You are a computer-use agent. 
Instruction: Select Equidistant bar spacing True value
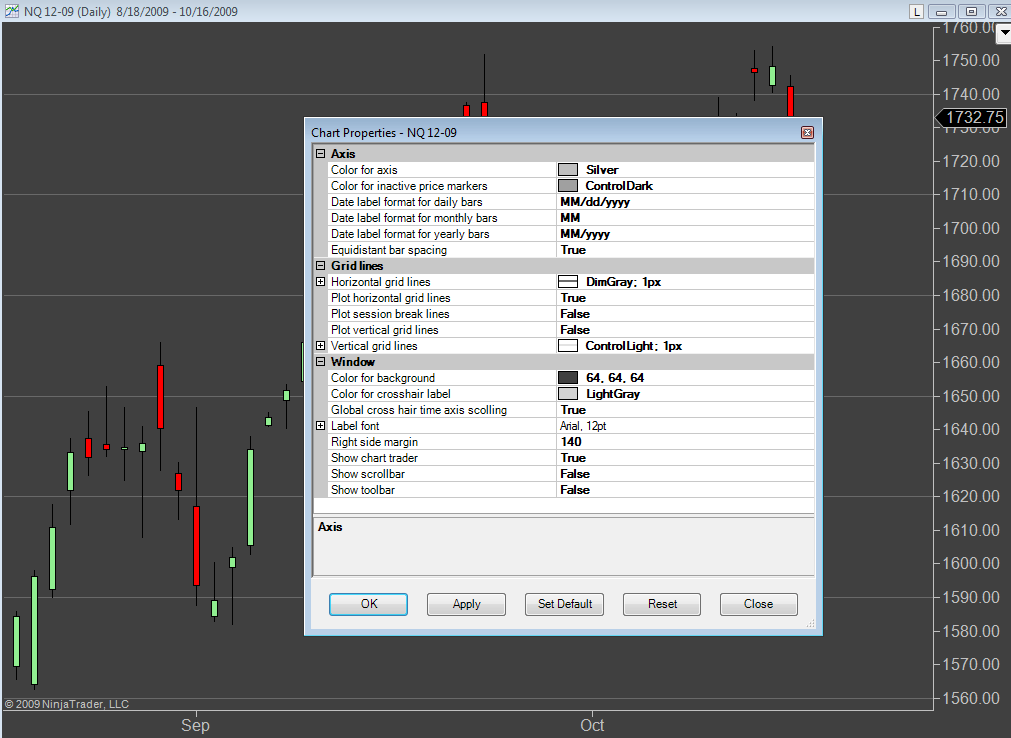click(x=685, y=250)
